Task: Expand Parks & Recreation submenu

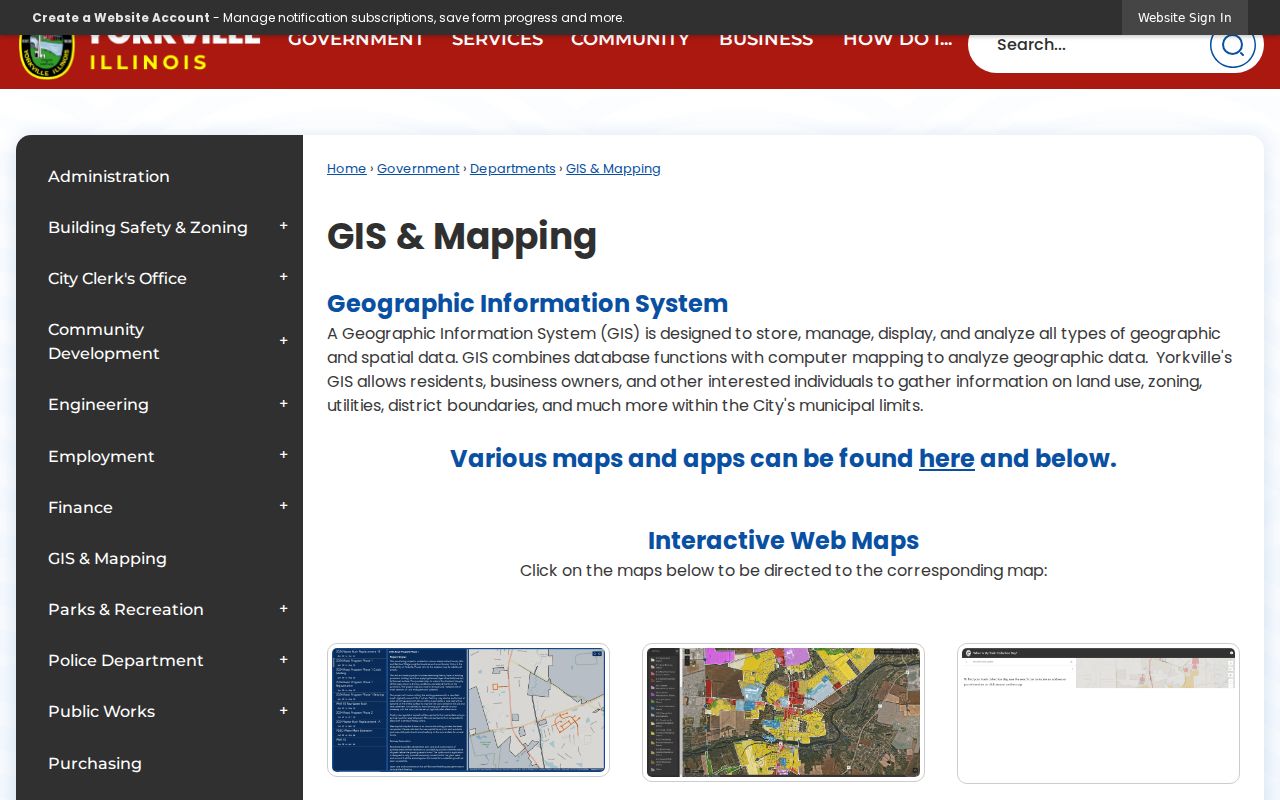Action: click(x=284, y=609)
